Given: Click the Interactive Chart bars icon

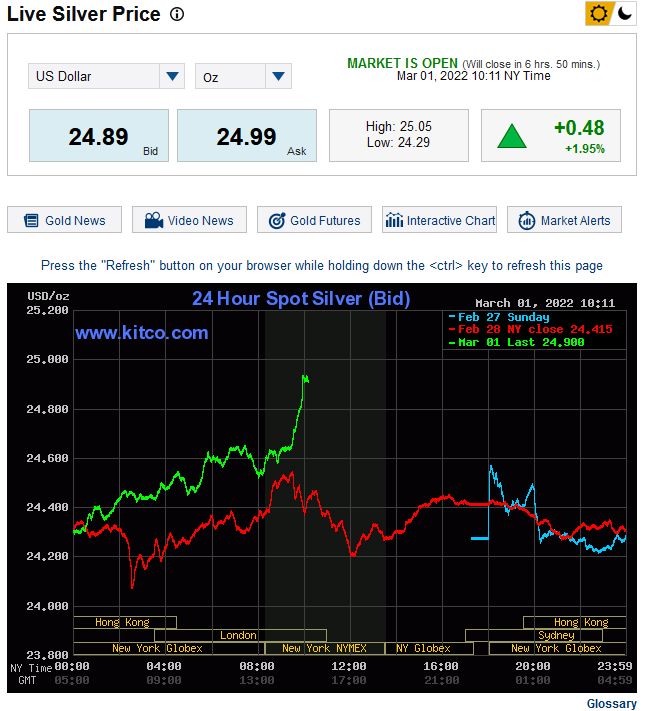Looking at the screenshot, I should 394,220.
